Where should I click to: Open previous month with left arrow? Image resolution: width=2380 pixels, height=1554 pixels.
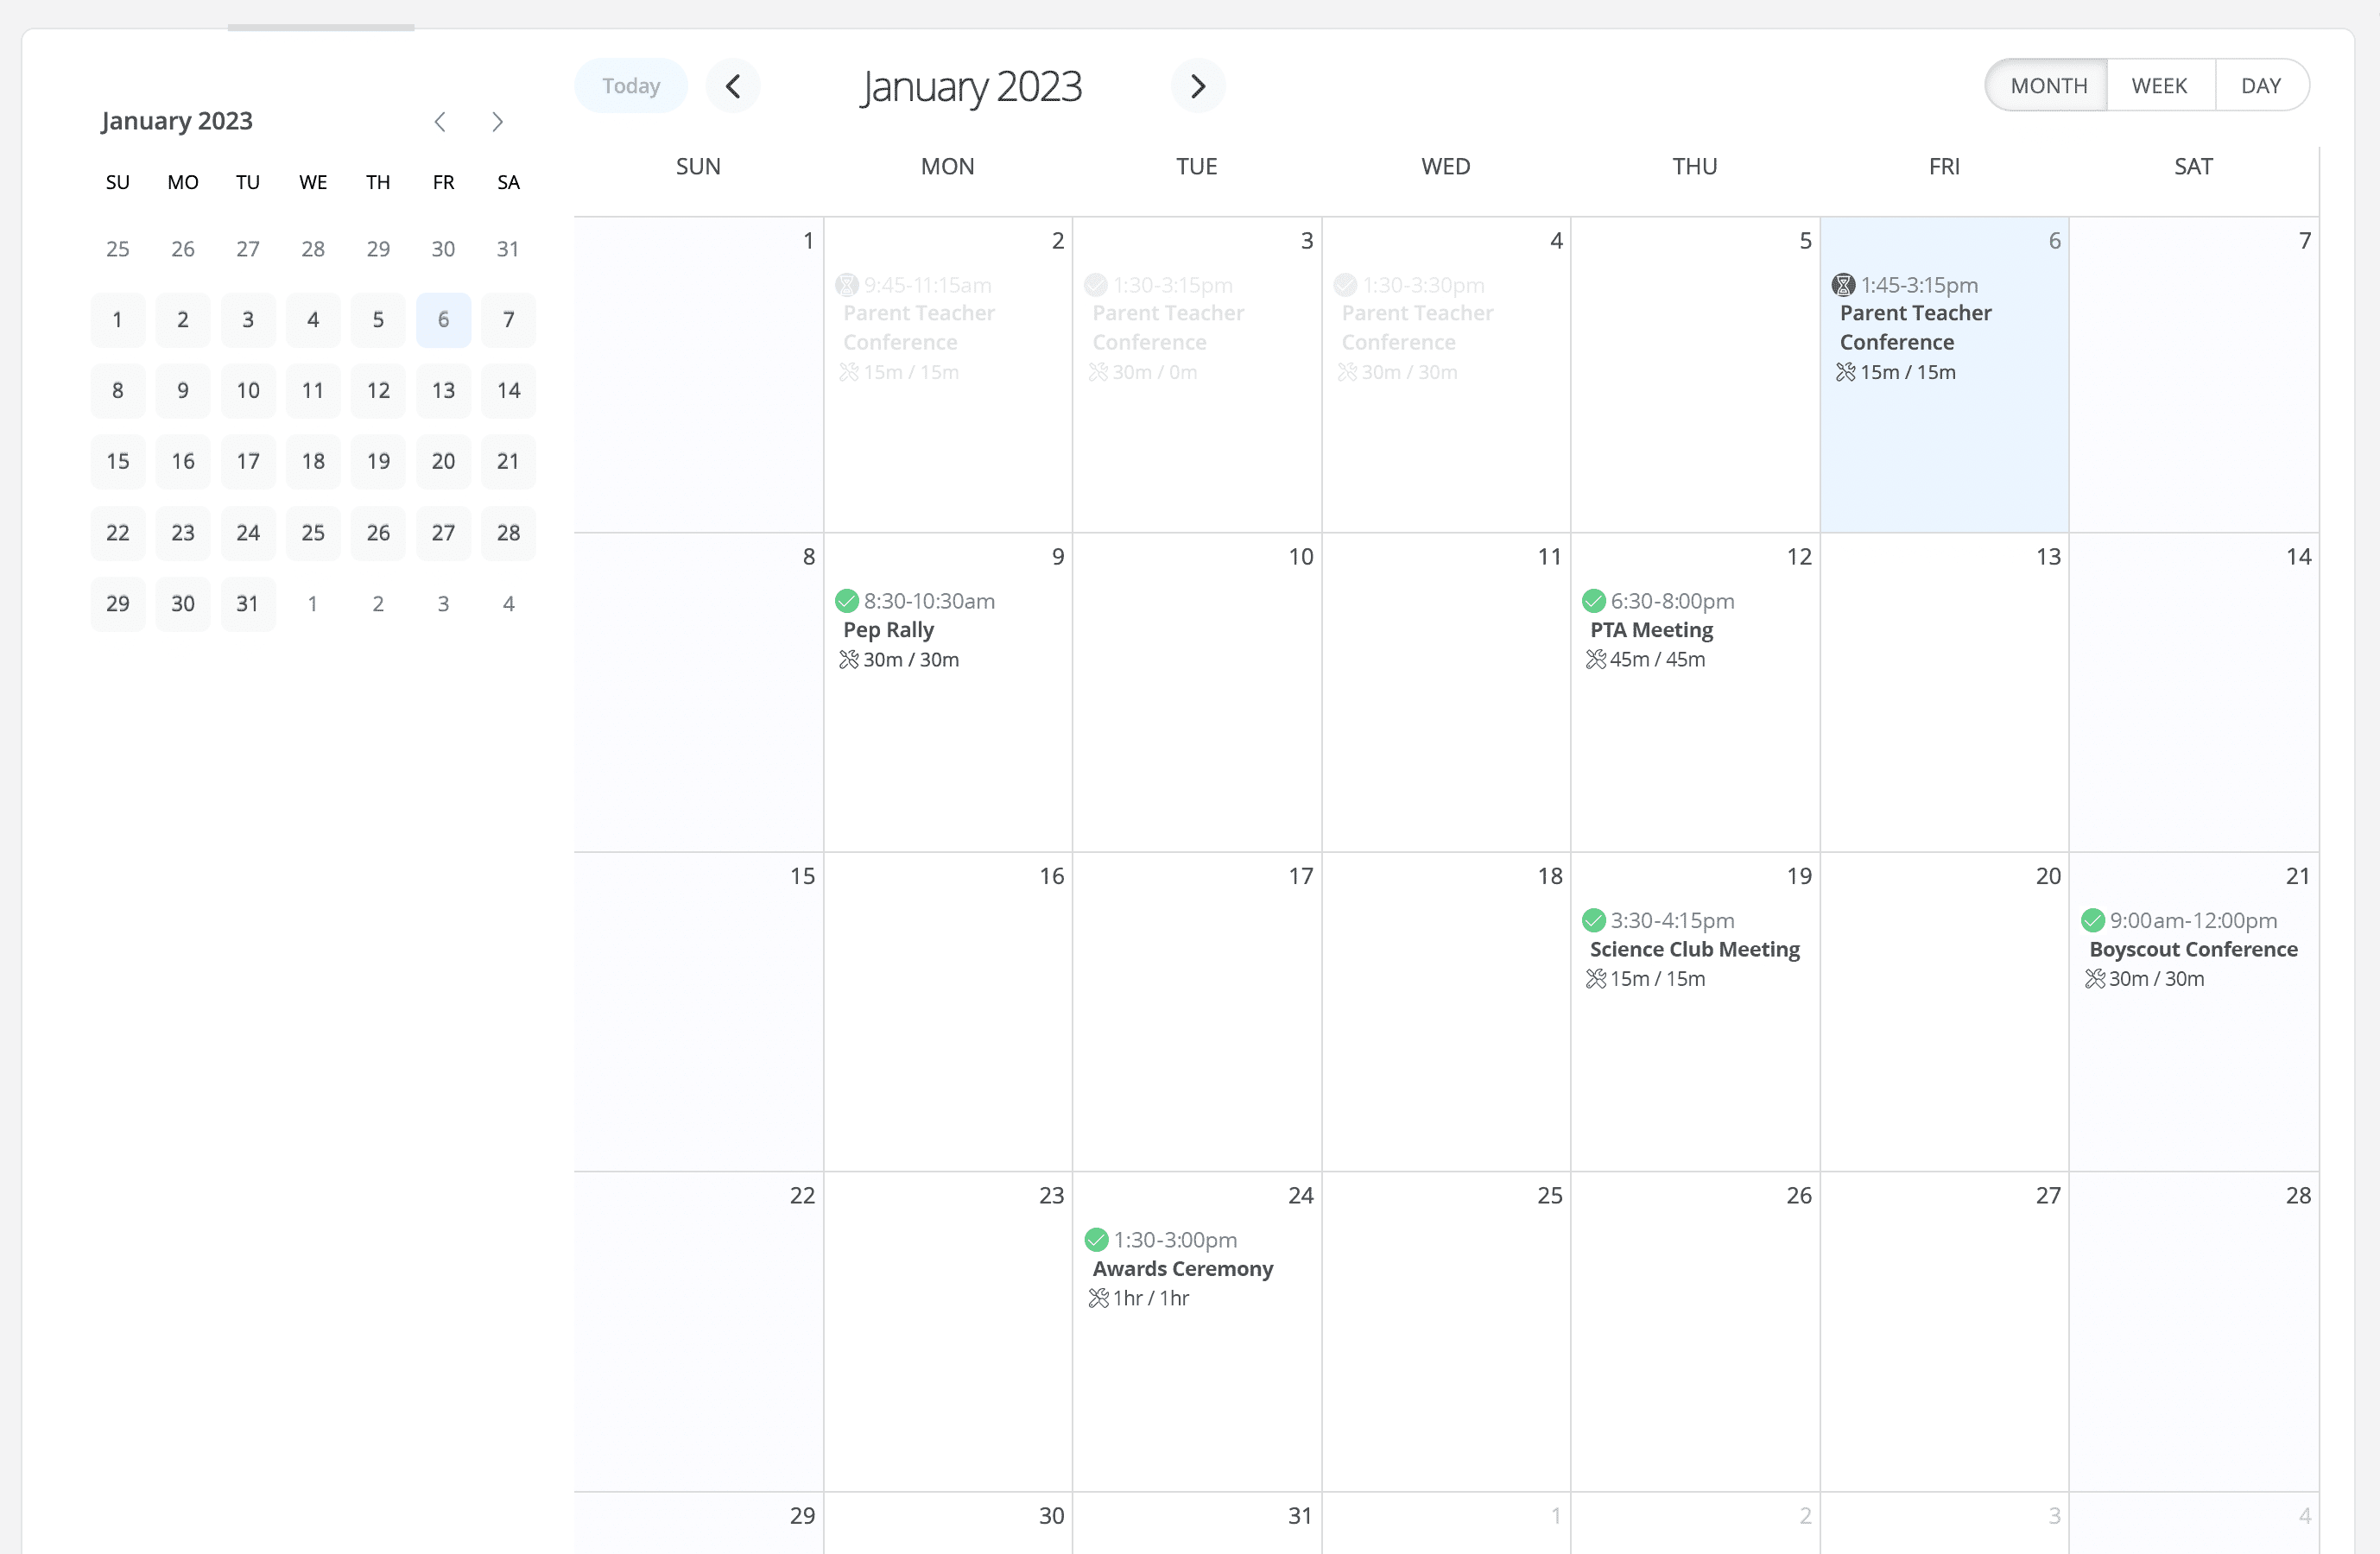coord(733,86)
